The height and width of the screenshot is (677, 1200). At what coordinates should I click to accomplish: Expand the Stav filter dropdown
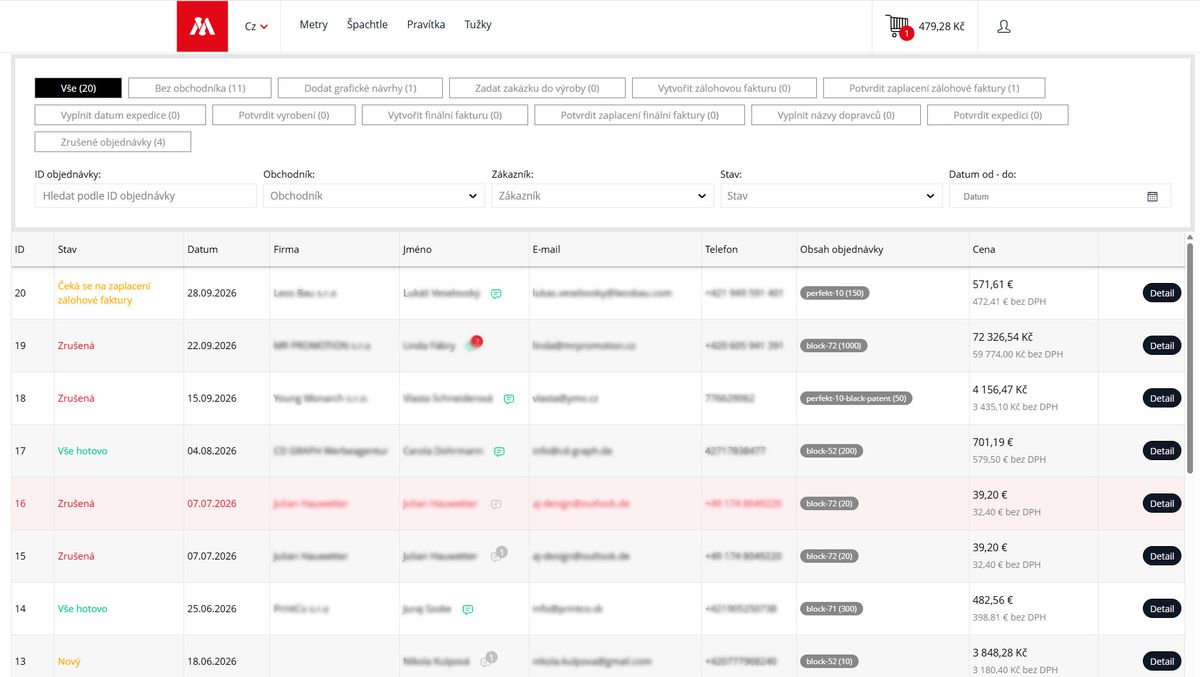pyautogui.click(x=831, y=196)
